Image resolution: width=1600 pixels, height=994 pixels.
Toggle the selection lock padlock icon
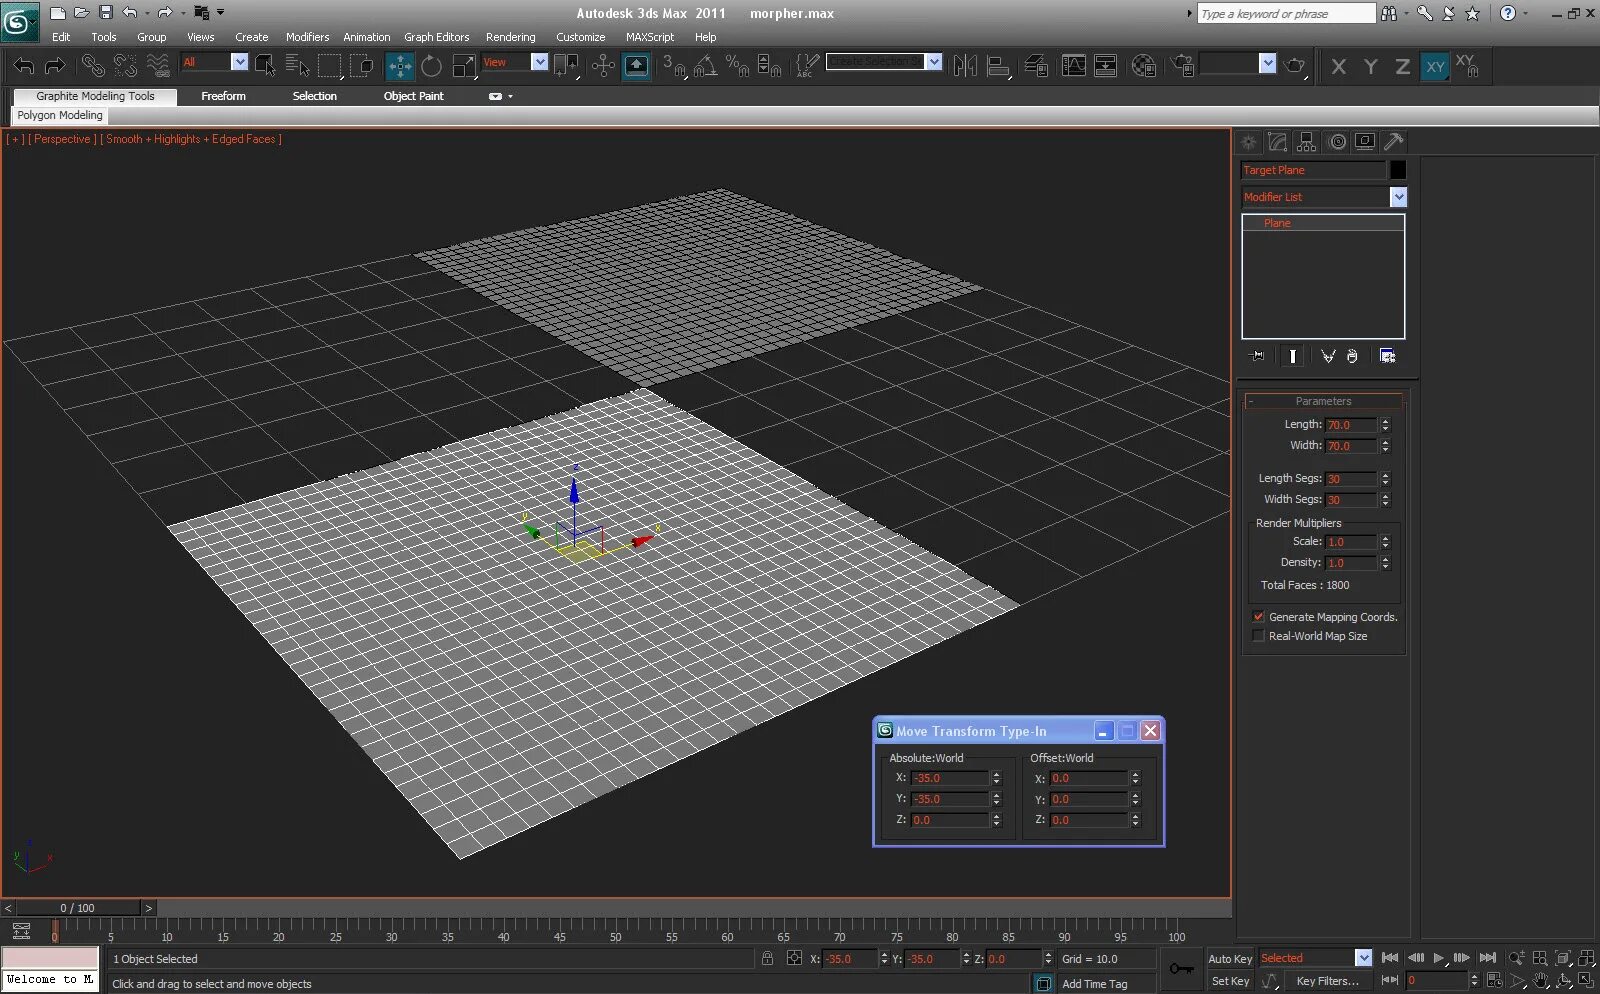pyautogui.click(x=767, y=958)
